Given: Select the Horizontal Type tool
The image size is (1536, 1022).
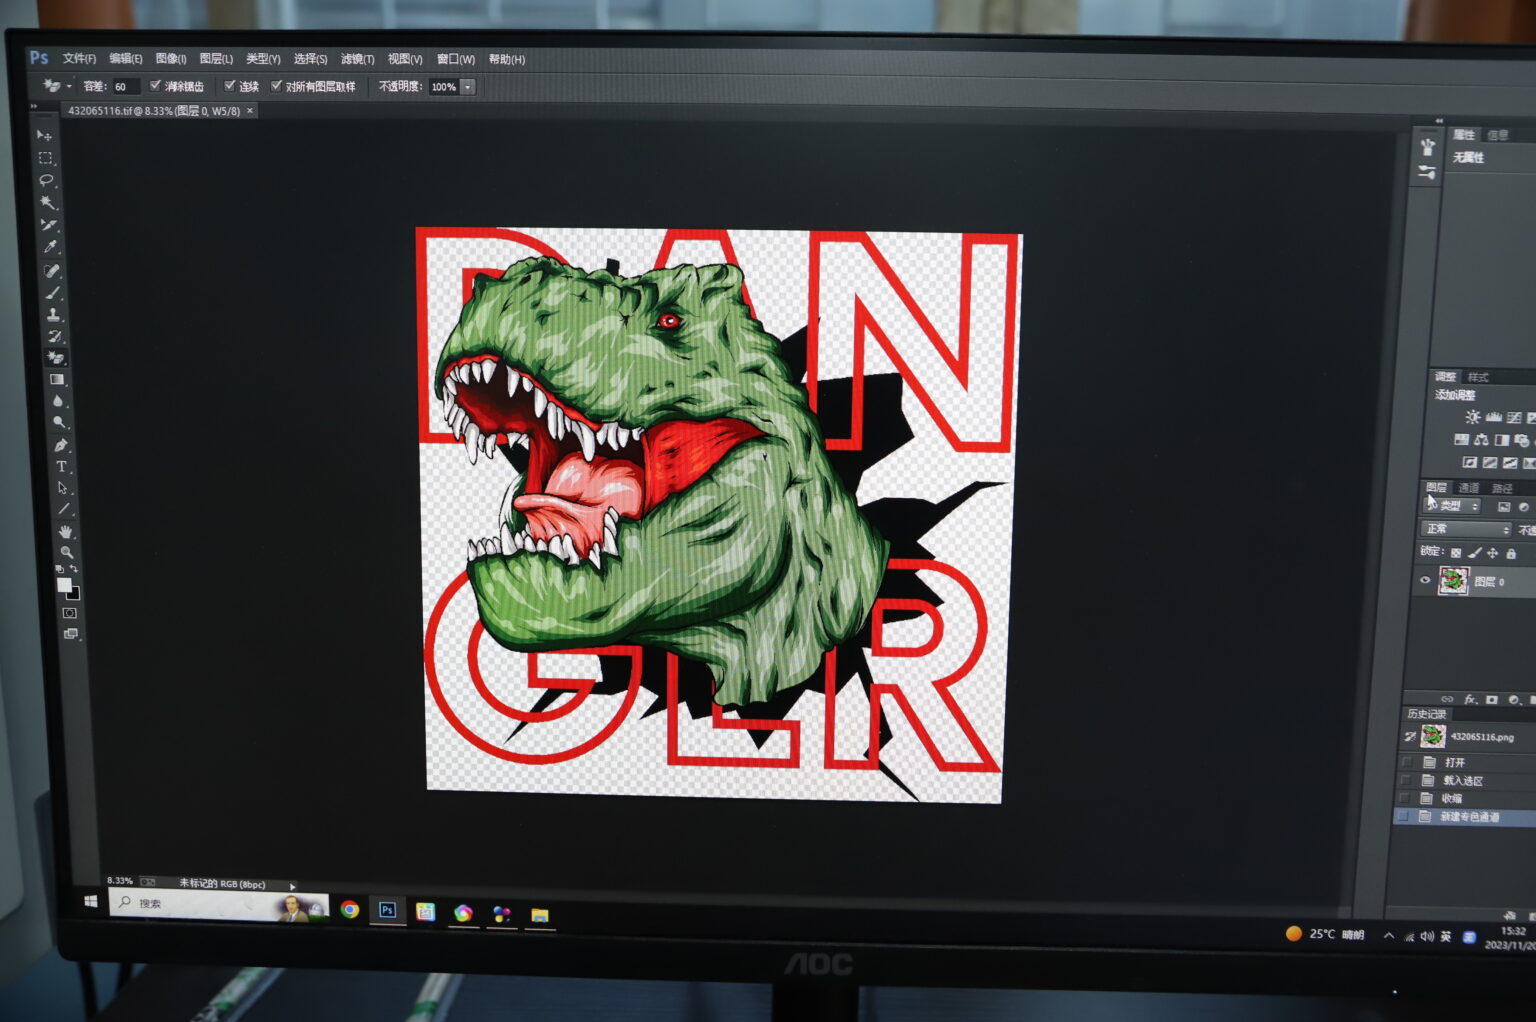Looking at the screenshot, I should point(61,466).
